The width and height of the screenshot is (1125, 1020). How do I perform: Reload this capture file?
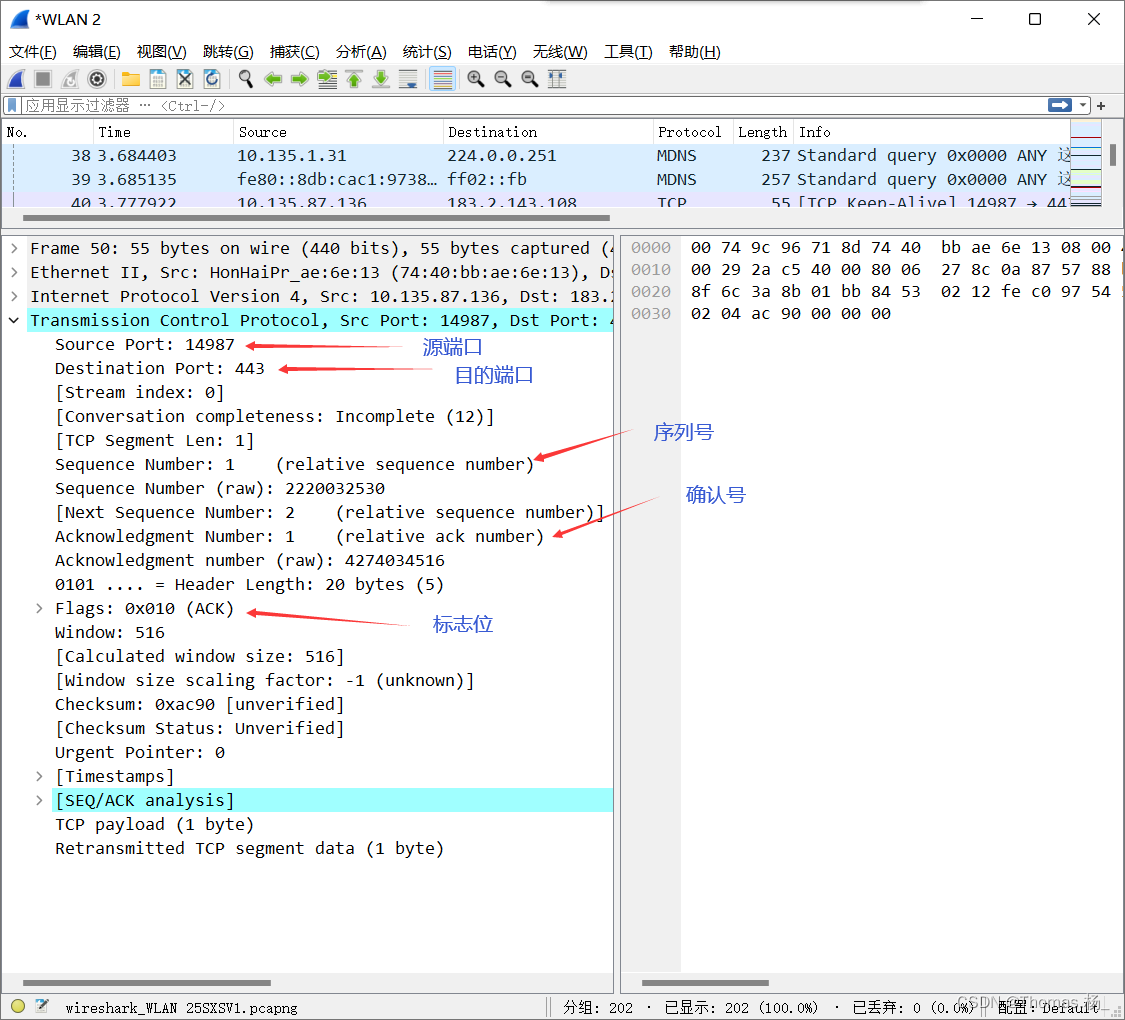(x=212, y=79)
